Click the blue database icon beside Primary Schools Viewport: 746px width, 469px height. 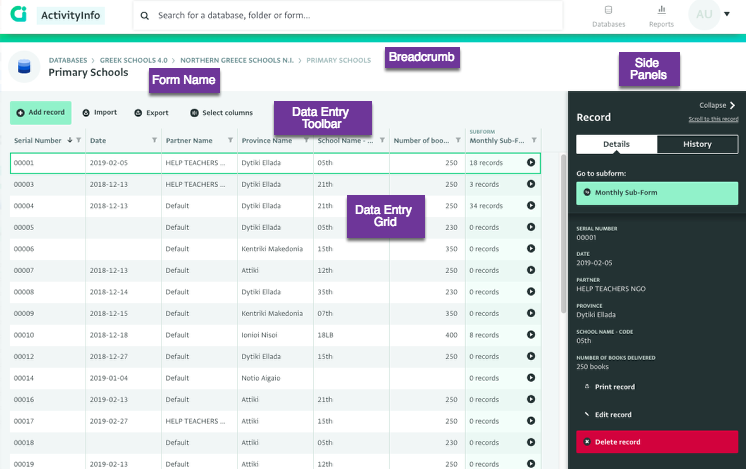pos(24,67)
